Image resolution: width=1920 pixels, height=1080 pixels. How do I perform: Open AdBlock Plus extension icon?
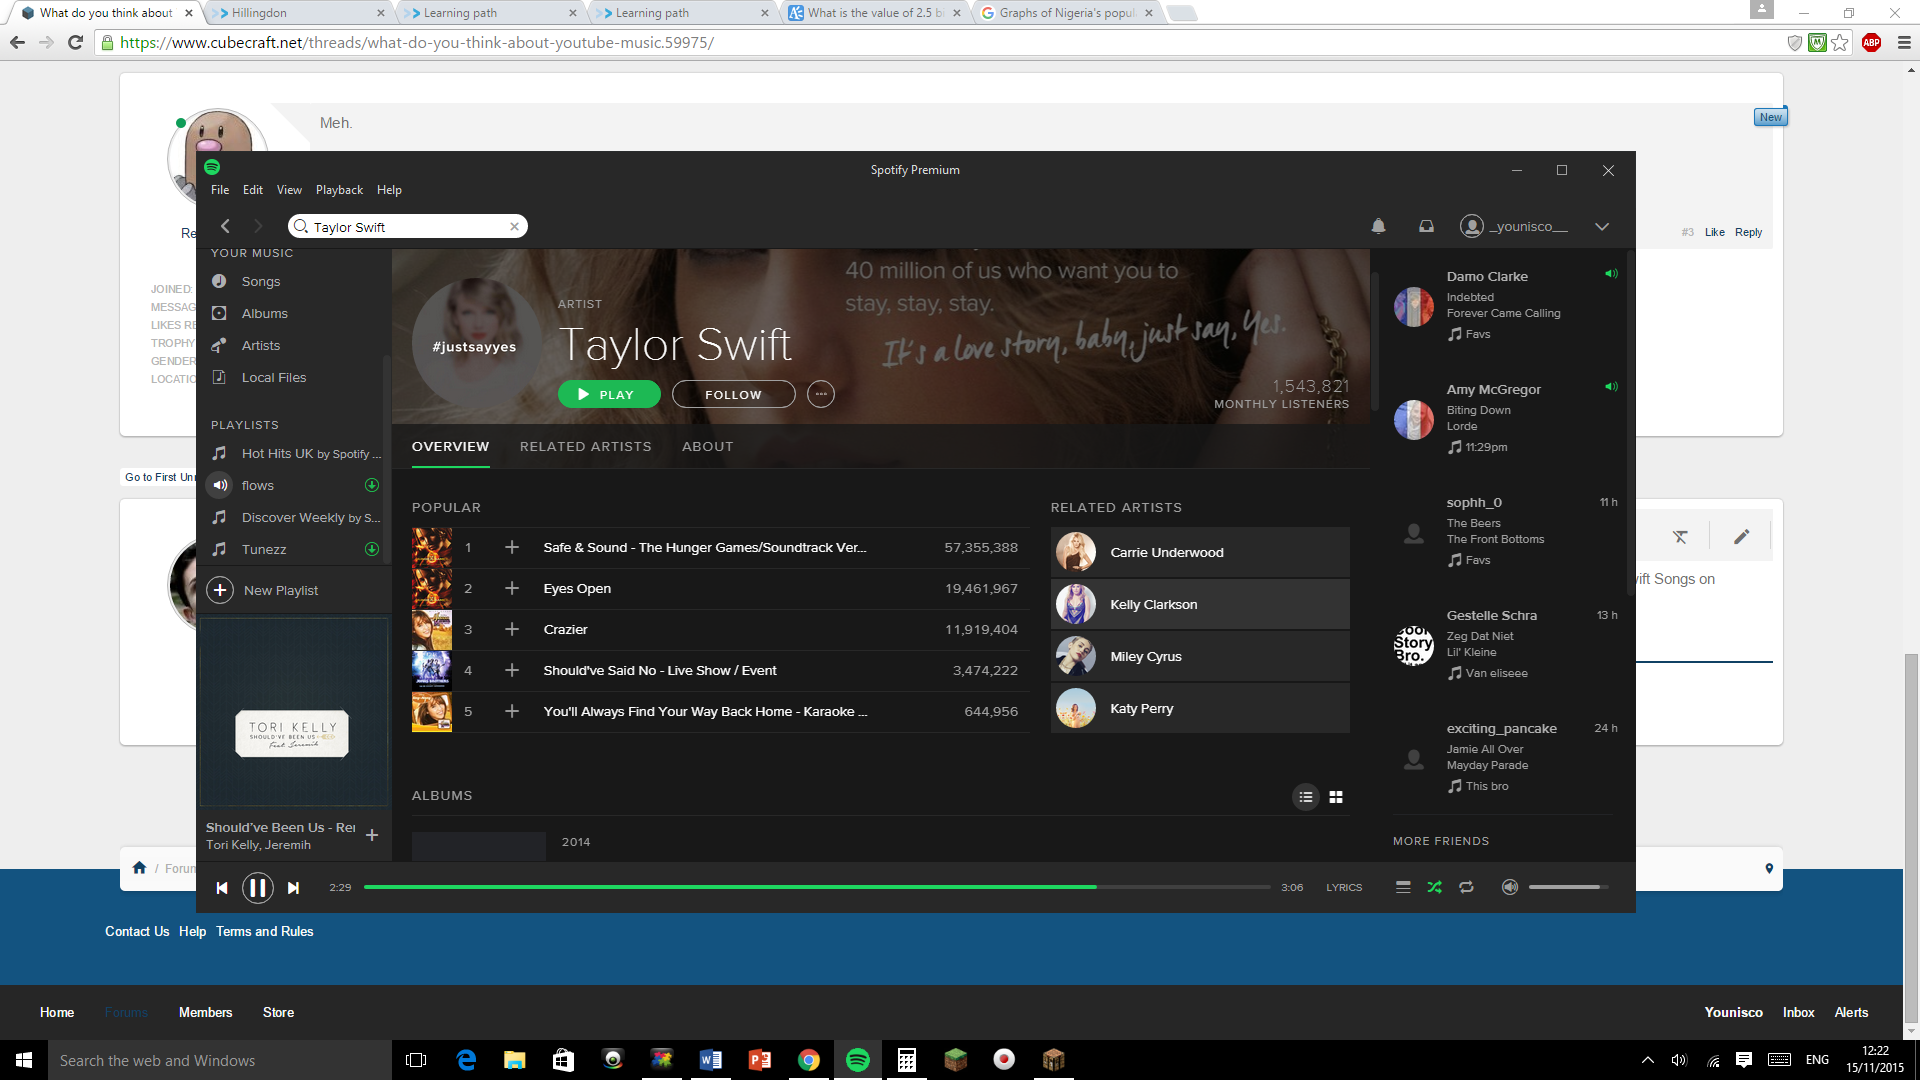tap(1872, 42)
